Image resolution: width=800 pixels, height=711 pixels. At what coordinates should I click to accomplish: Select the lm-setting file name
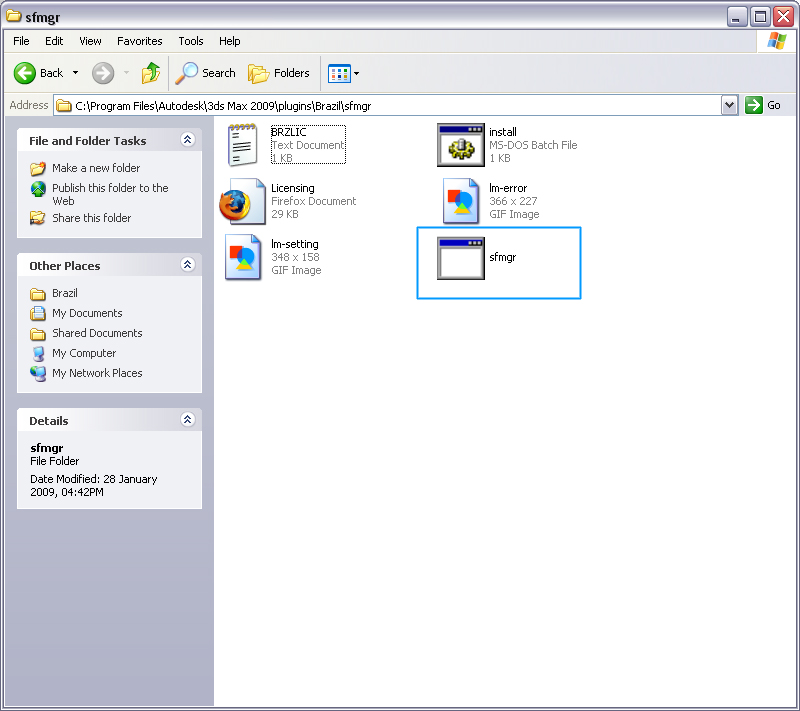tap(295, 244)
